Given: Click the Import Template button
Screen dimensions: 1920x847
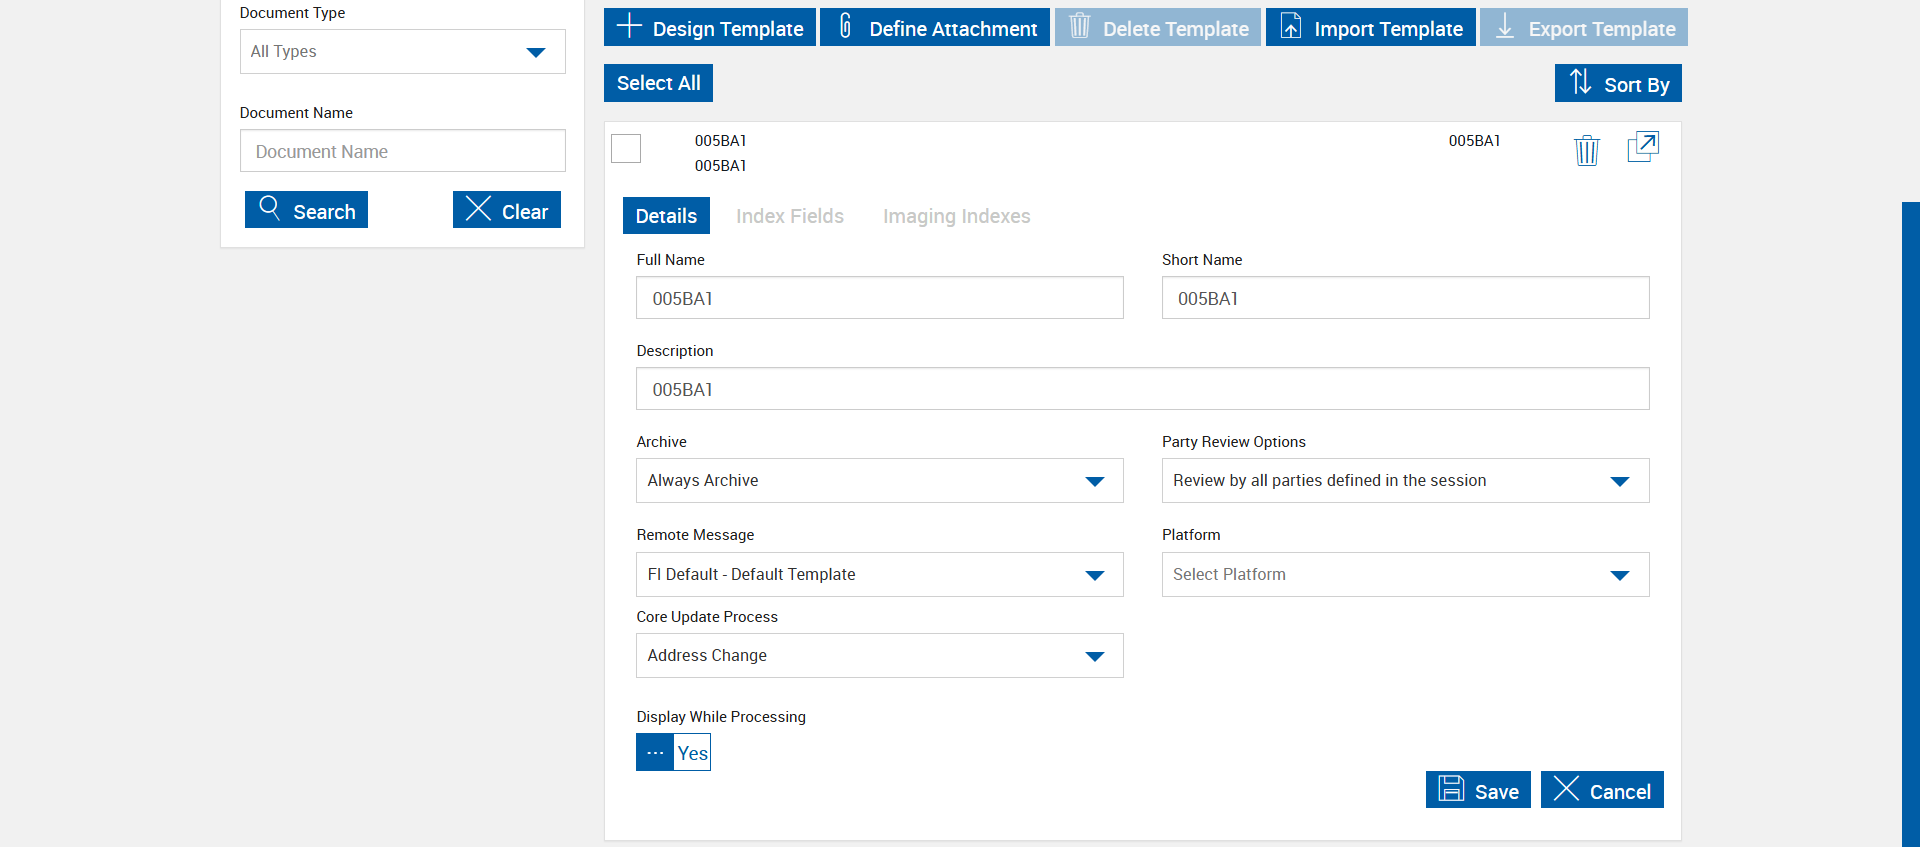Looking at the screenshot, I should click(x=1370, y=28).
